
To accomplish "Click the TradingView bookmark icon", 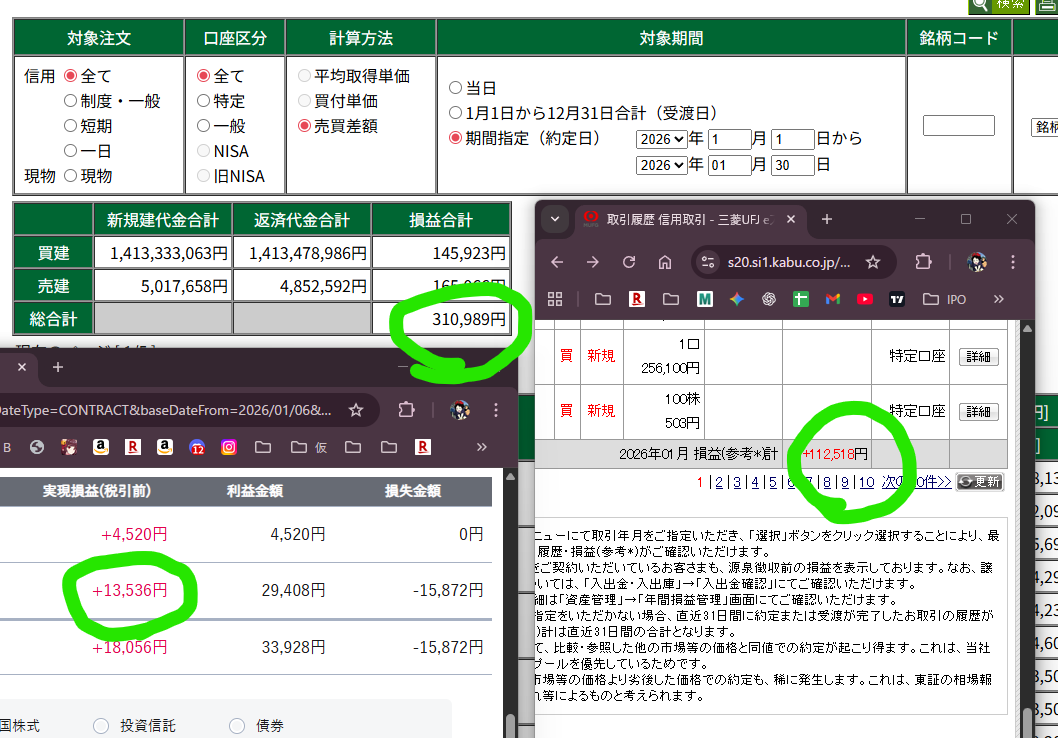I will point(897,299).
